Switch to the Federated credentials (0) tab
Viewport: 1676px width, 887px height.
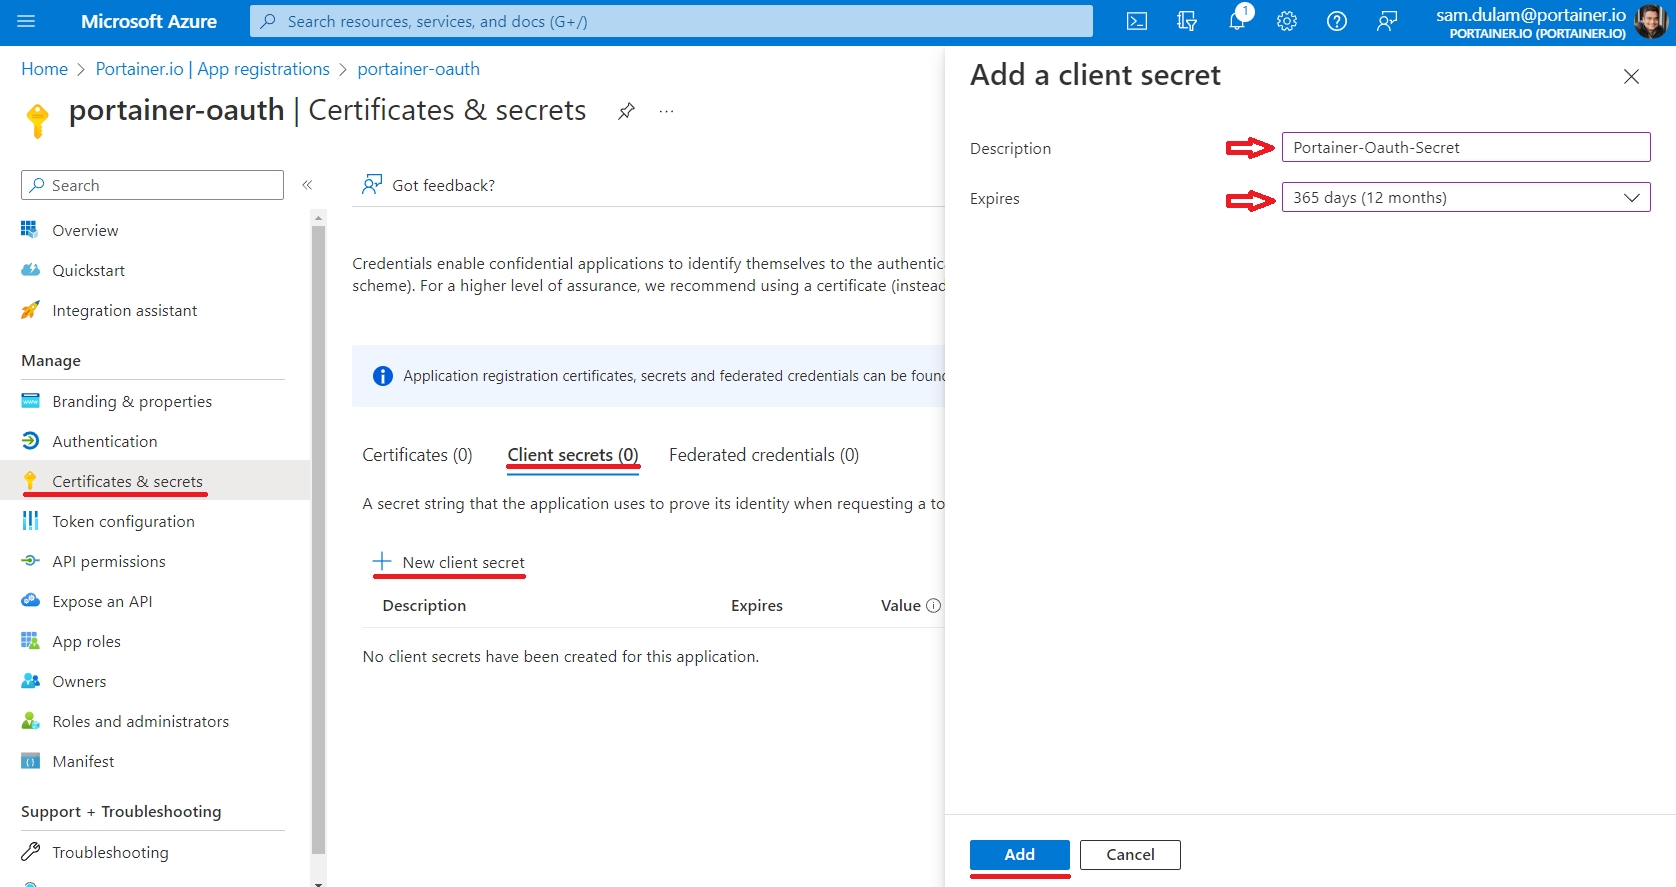click(763, 455)
